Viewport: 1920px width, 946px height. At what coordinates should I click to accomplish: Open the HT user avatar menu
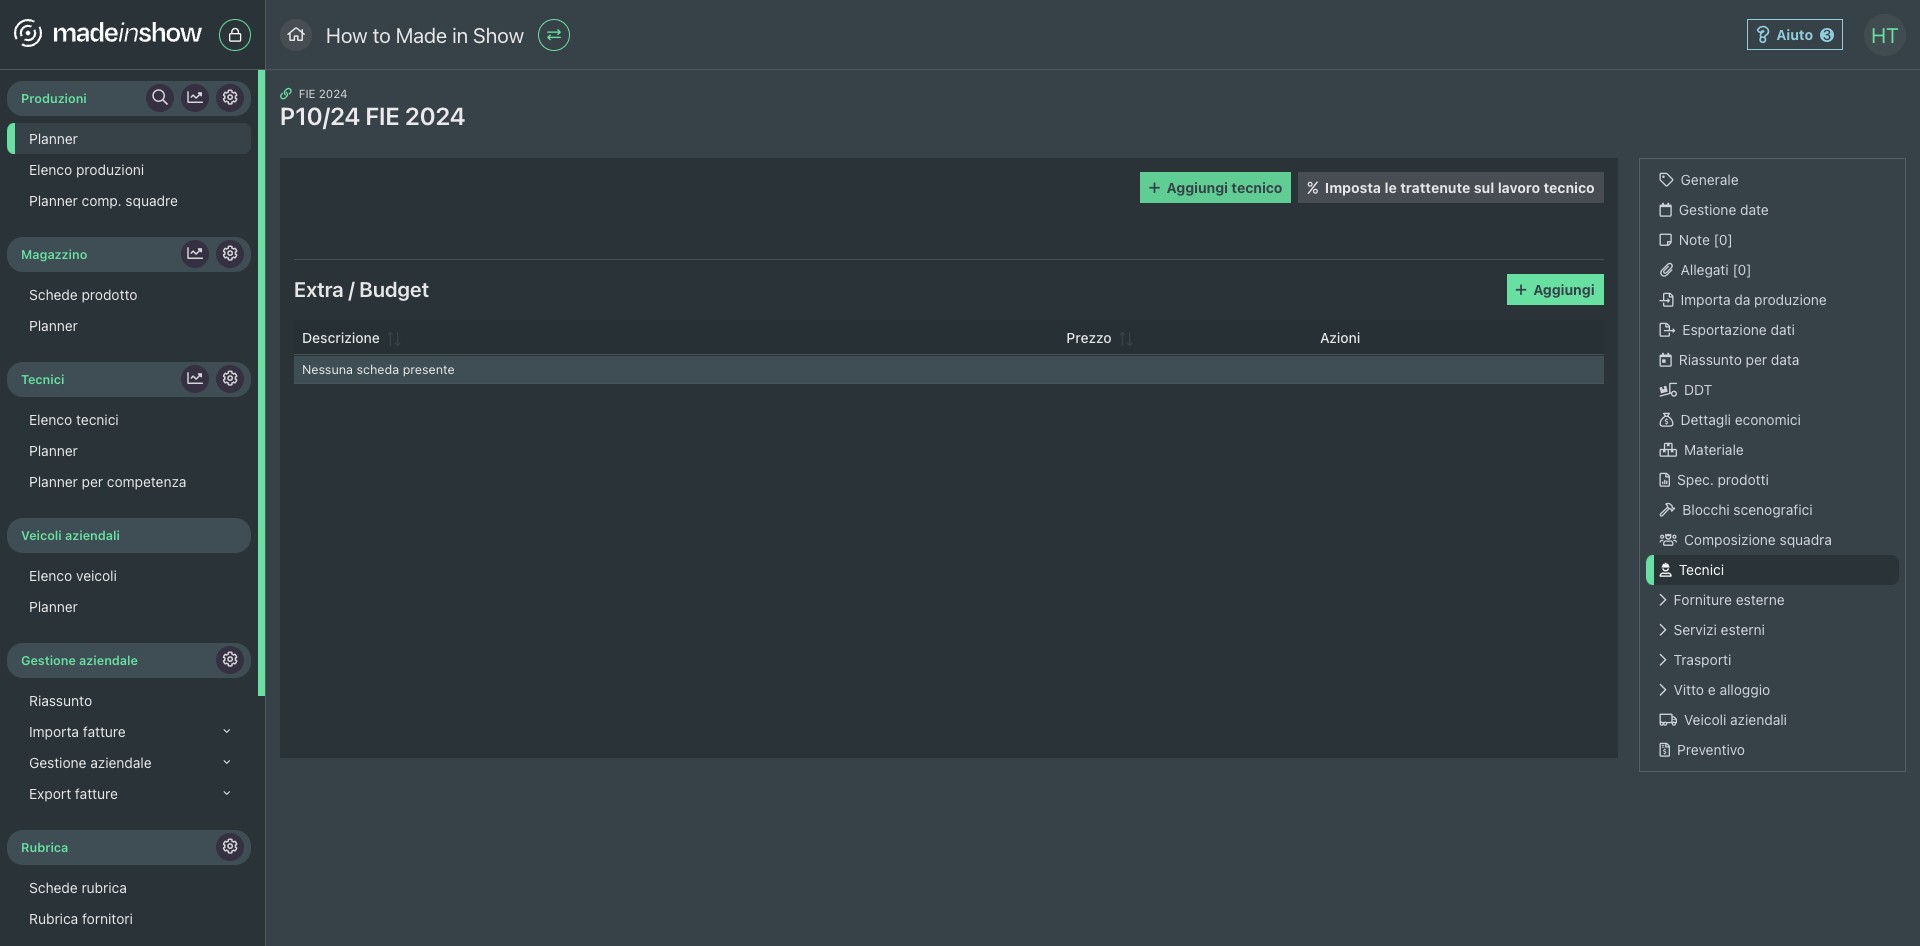1884,36
